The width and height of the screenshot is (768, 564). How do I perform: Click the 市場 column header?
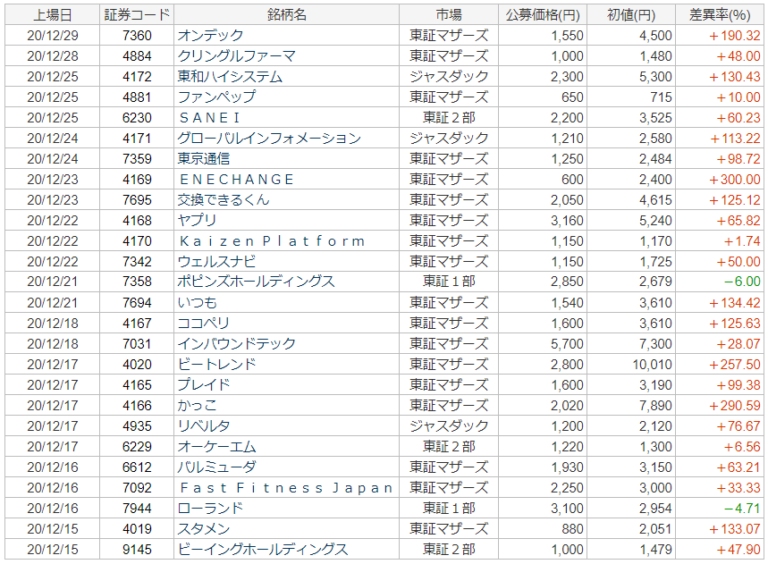pos(448,15)
